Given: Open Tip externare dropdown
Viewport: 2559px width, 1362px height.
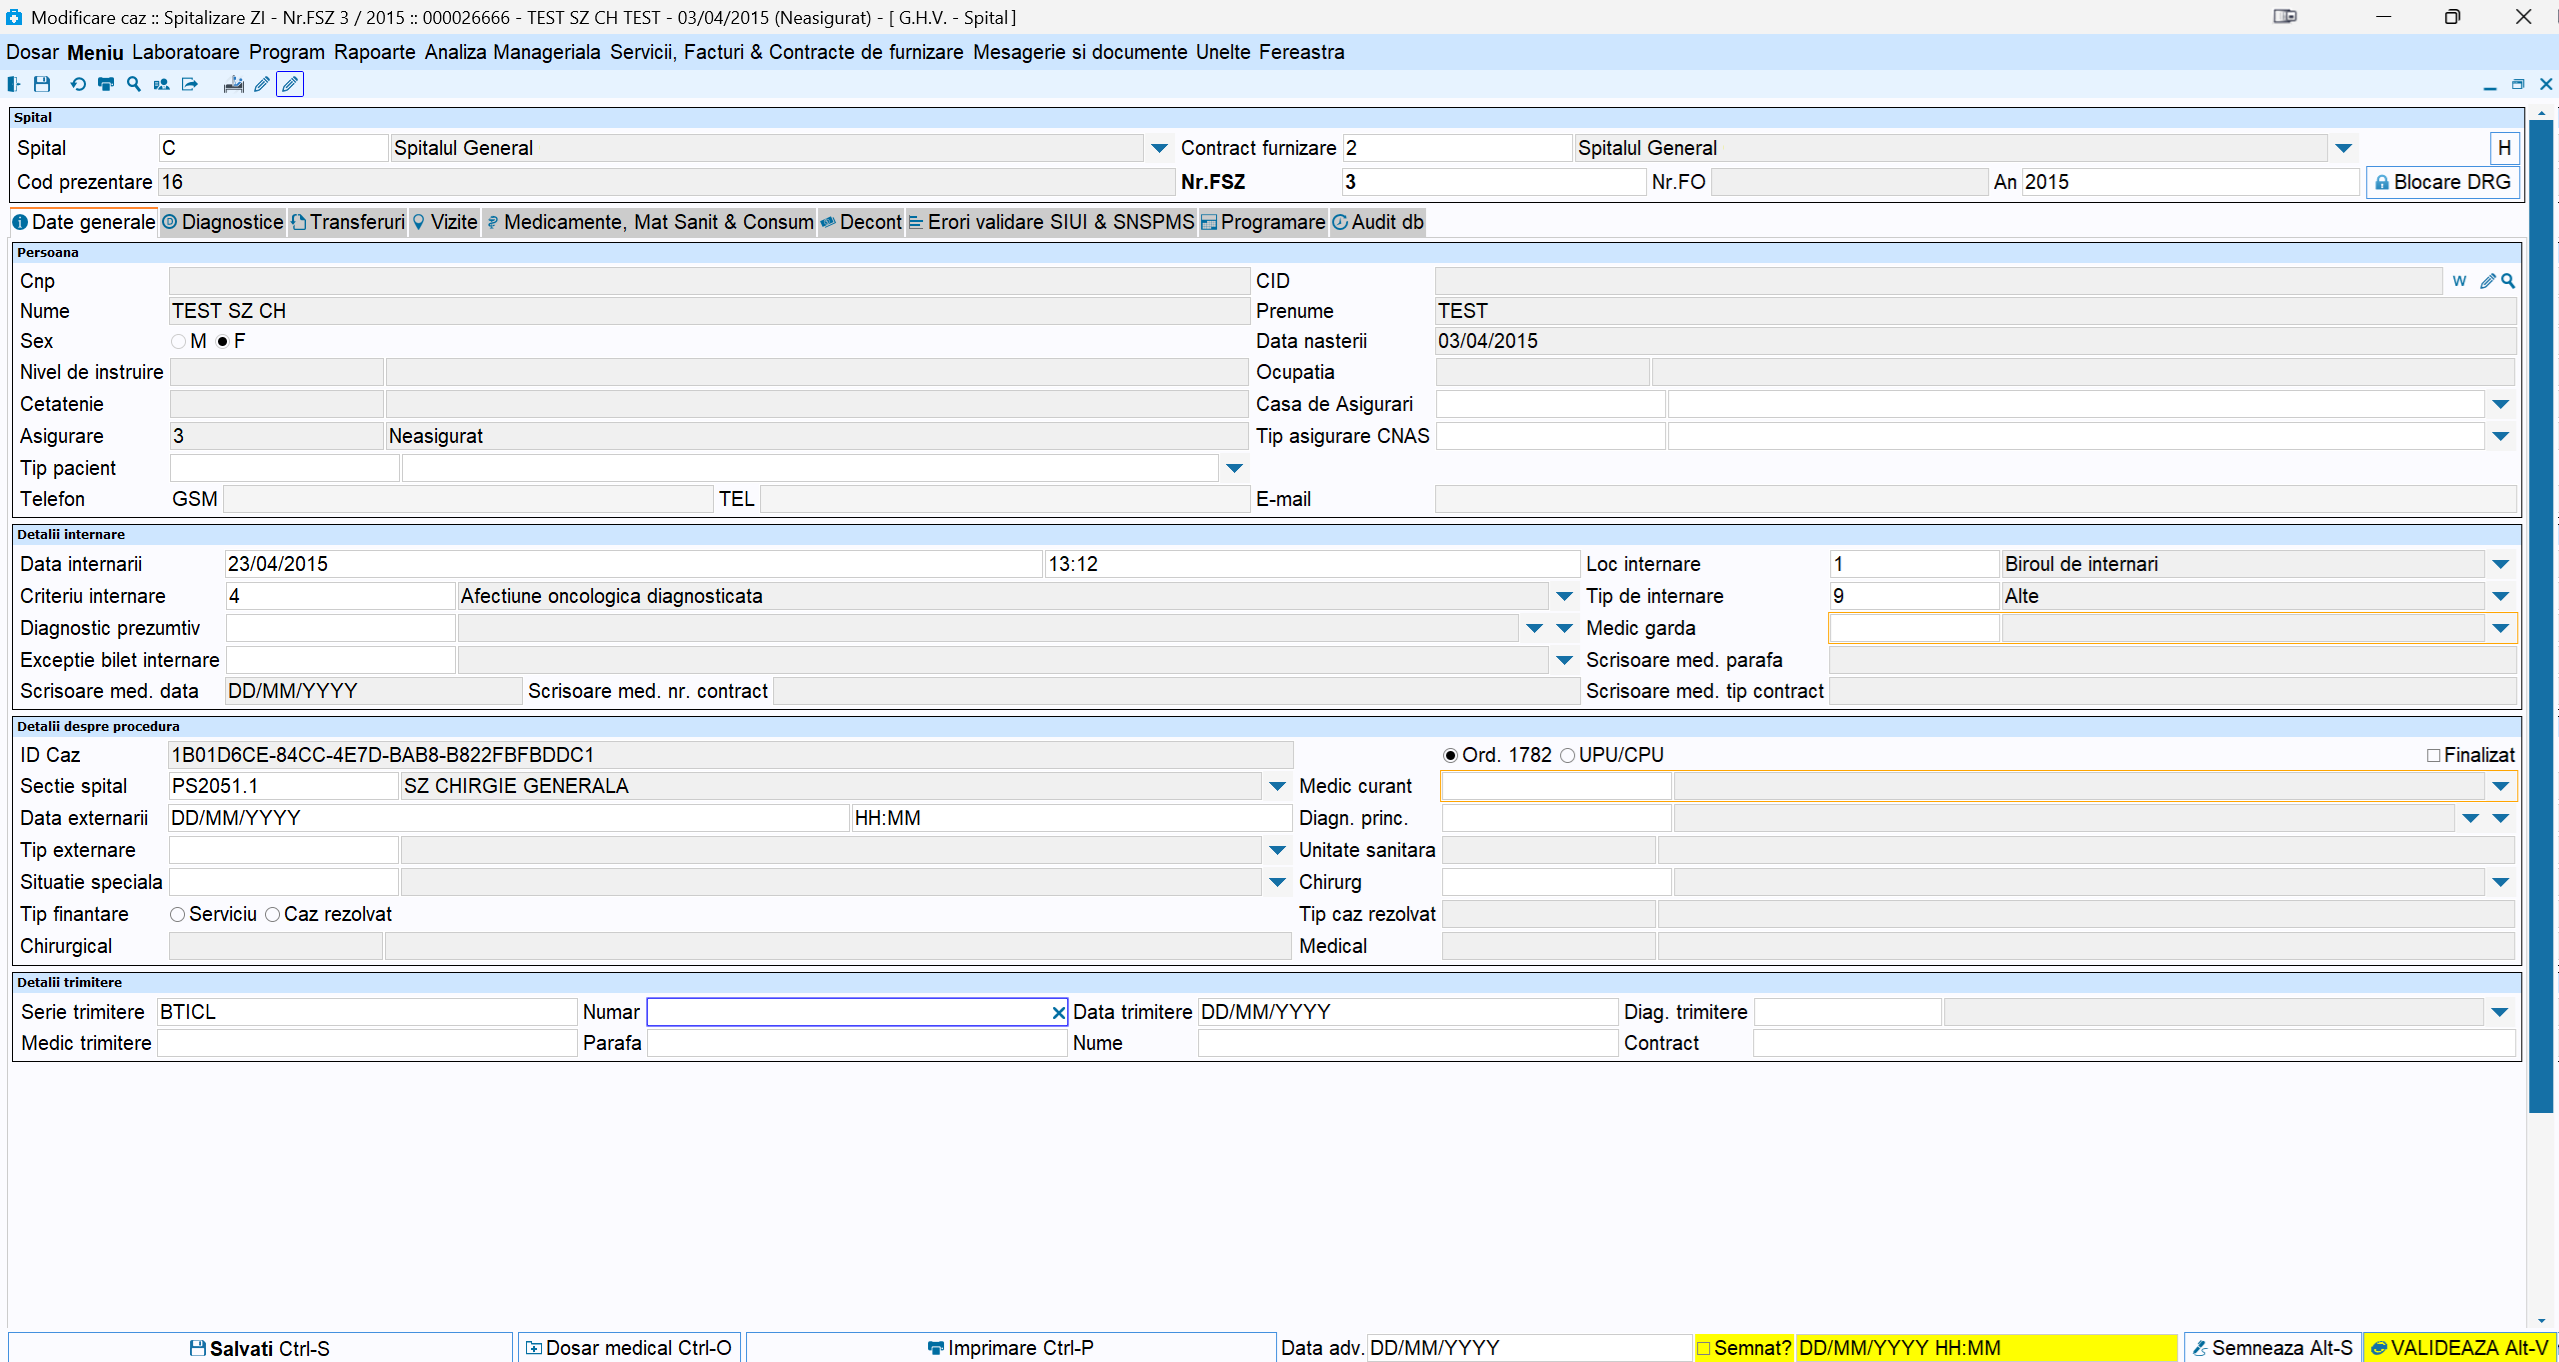Looking at the screenshot, I should (1277, 850).
